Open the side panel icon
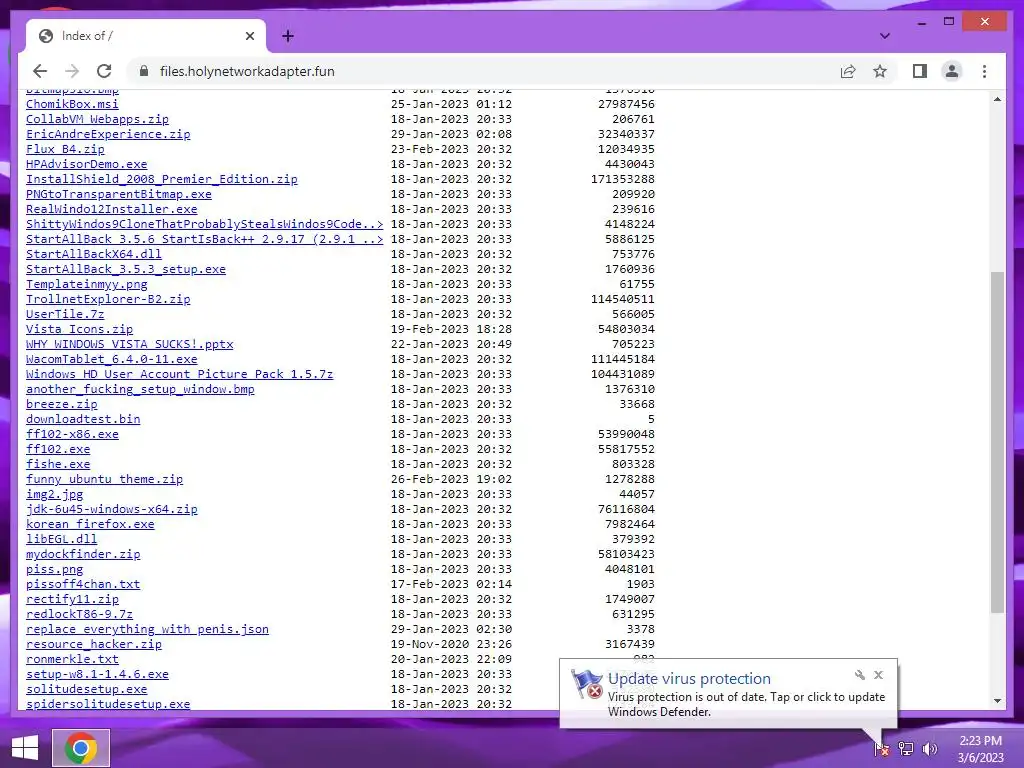 [920, 71]
